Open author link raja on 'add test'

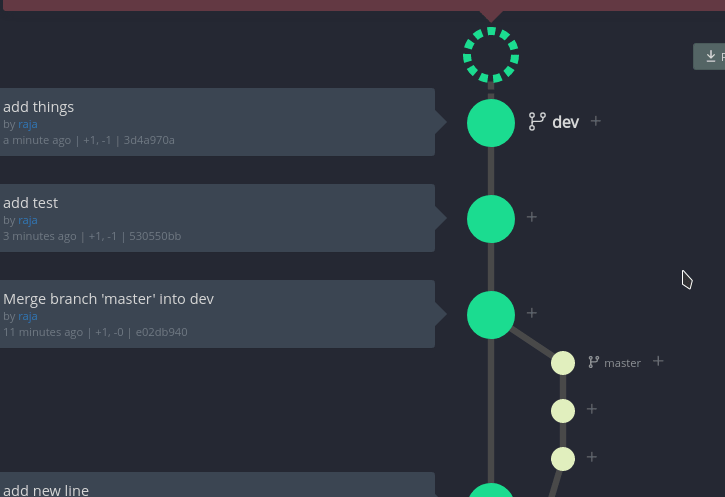click(x=28, y=220)
